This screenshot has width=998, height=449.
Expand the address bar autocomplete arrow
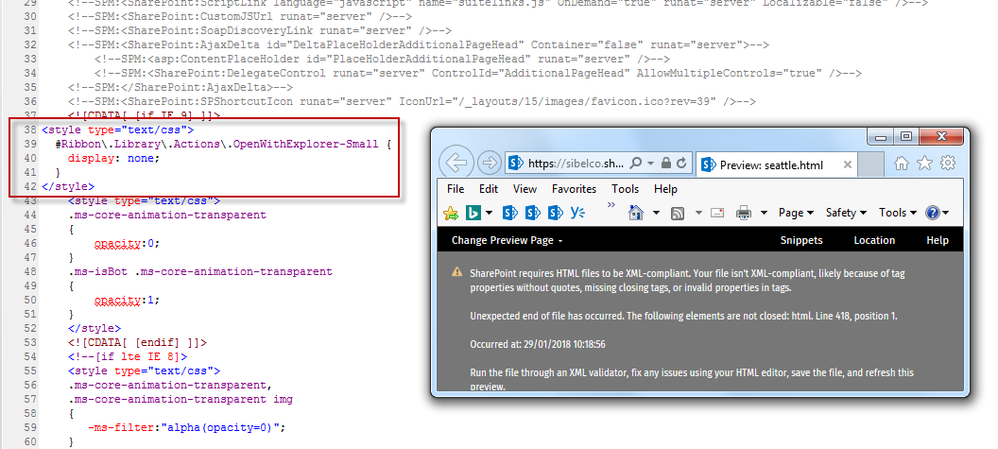(650, 164)
